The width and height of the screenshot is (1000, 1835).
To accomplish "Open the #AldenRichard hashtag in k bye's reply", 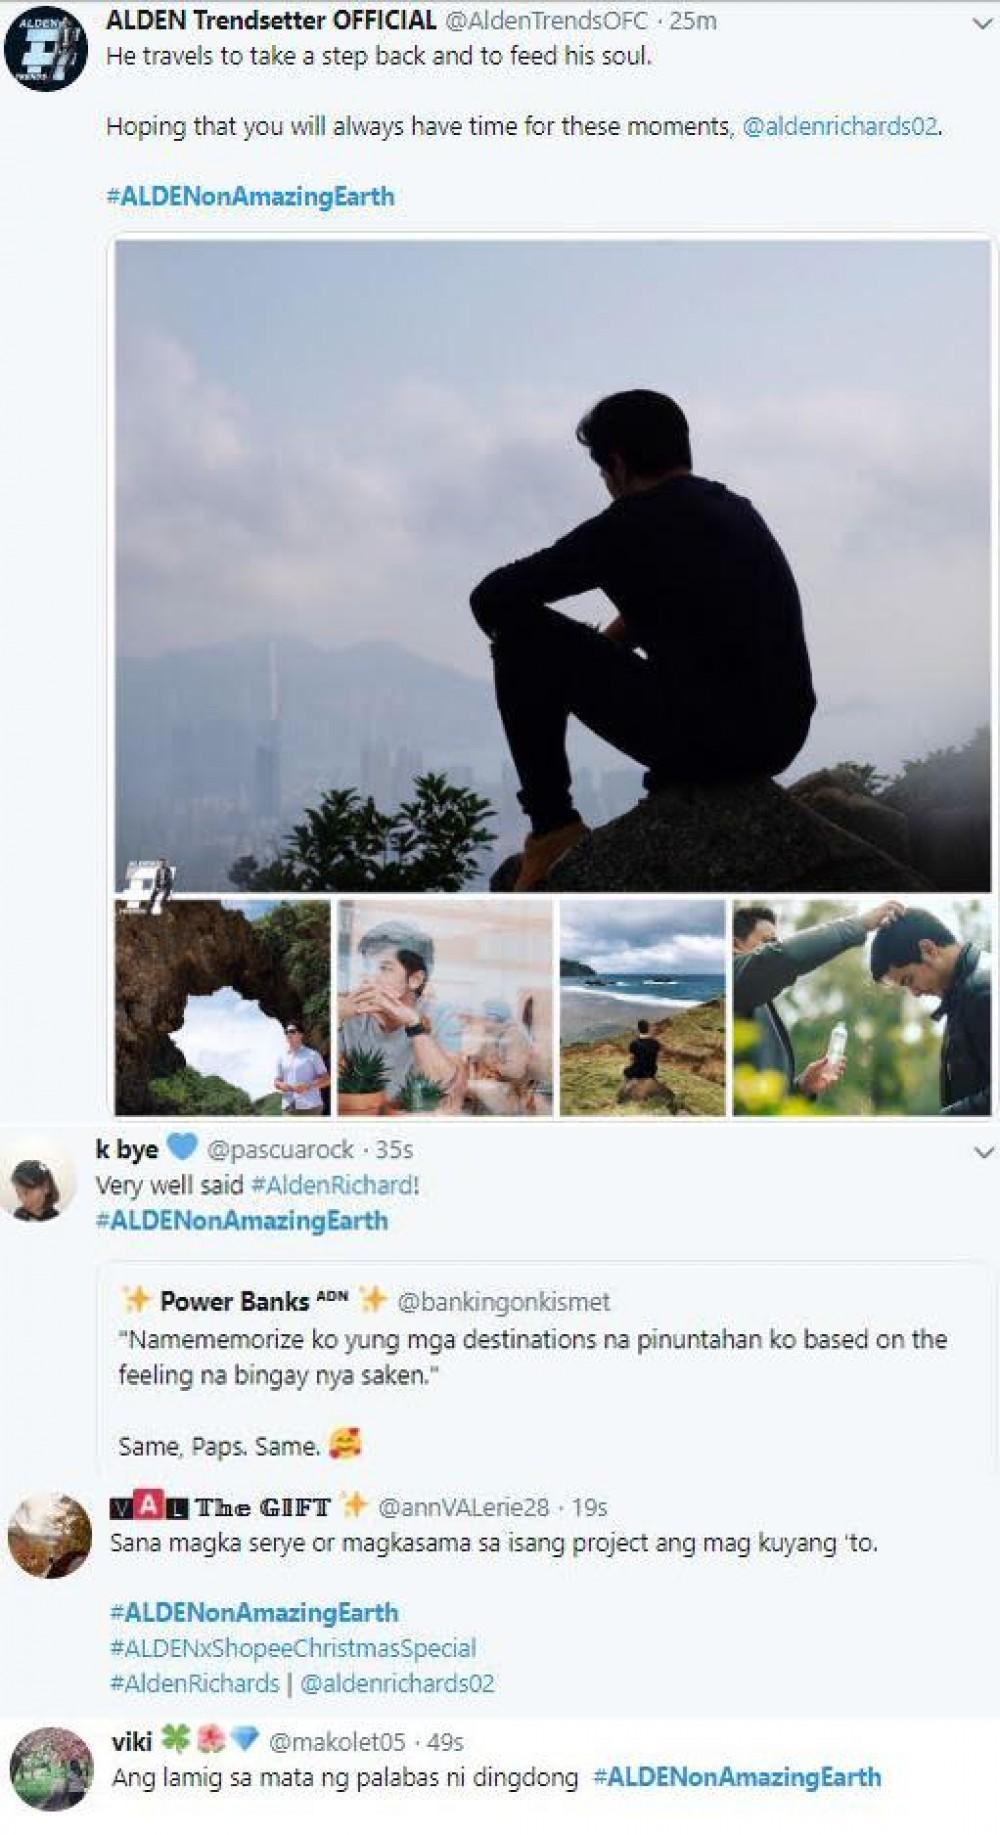I will pyautogui.click(x=332, y=1185).
